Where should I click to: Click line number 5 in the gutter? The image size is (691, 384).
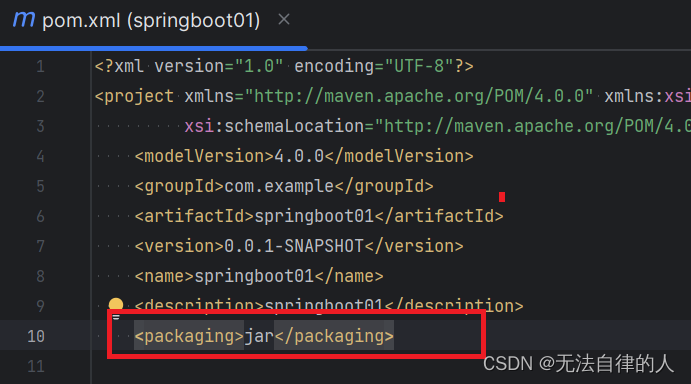41,186
